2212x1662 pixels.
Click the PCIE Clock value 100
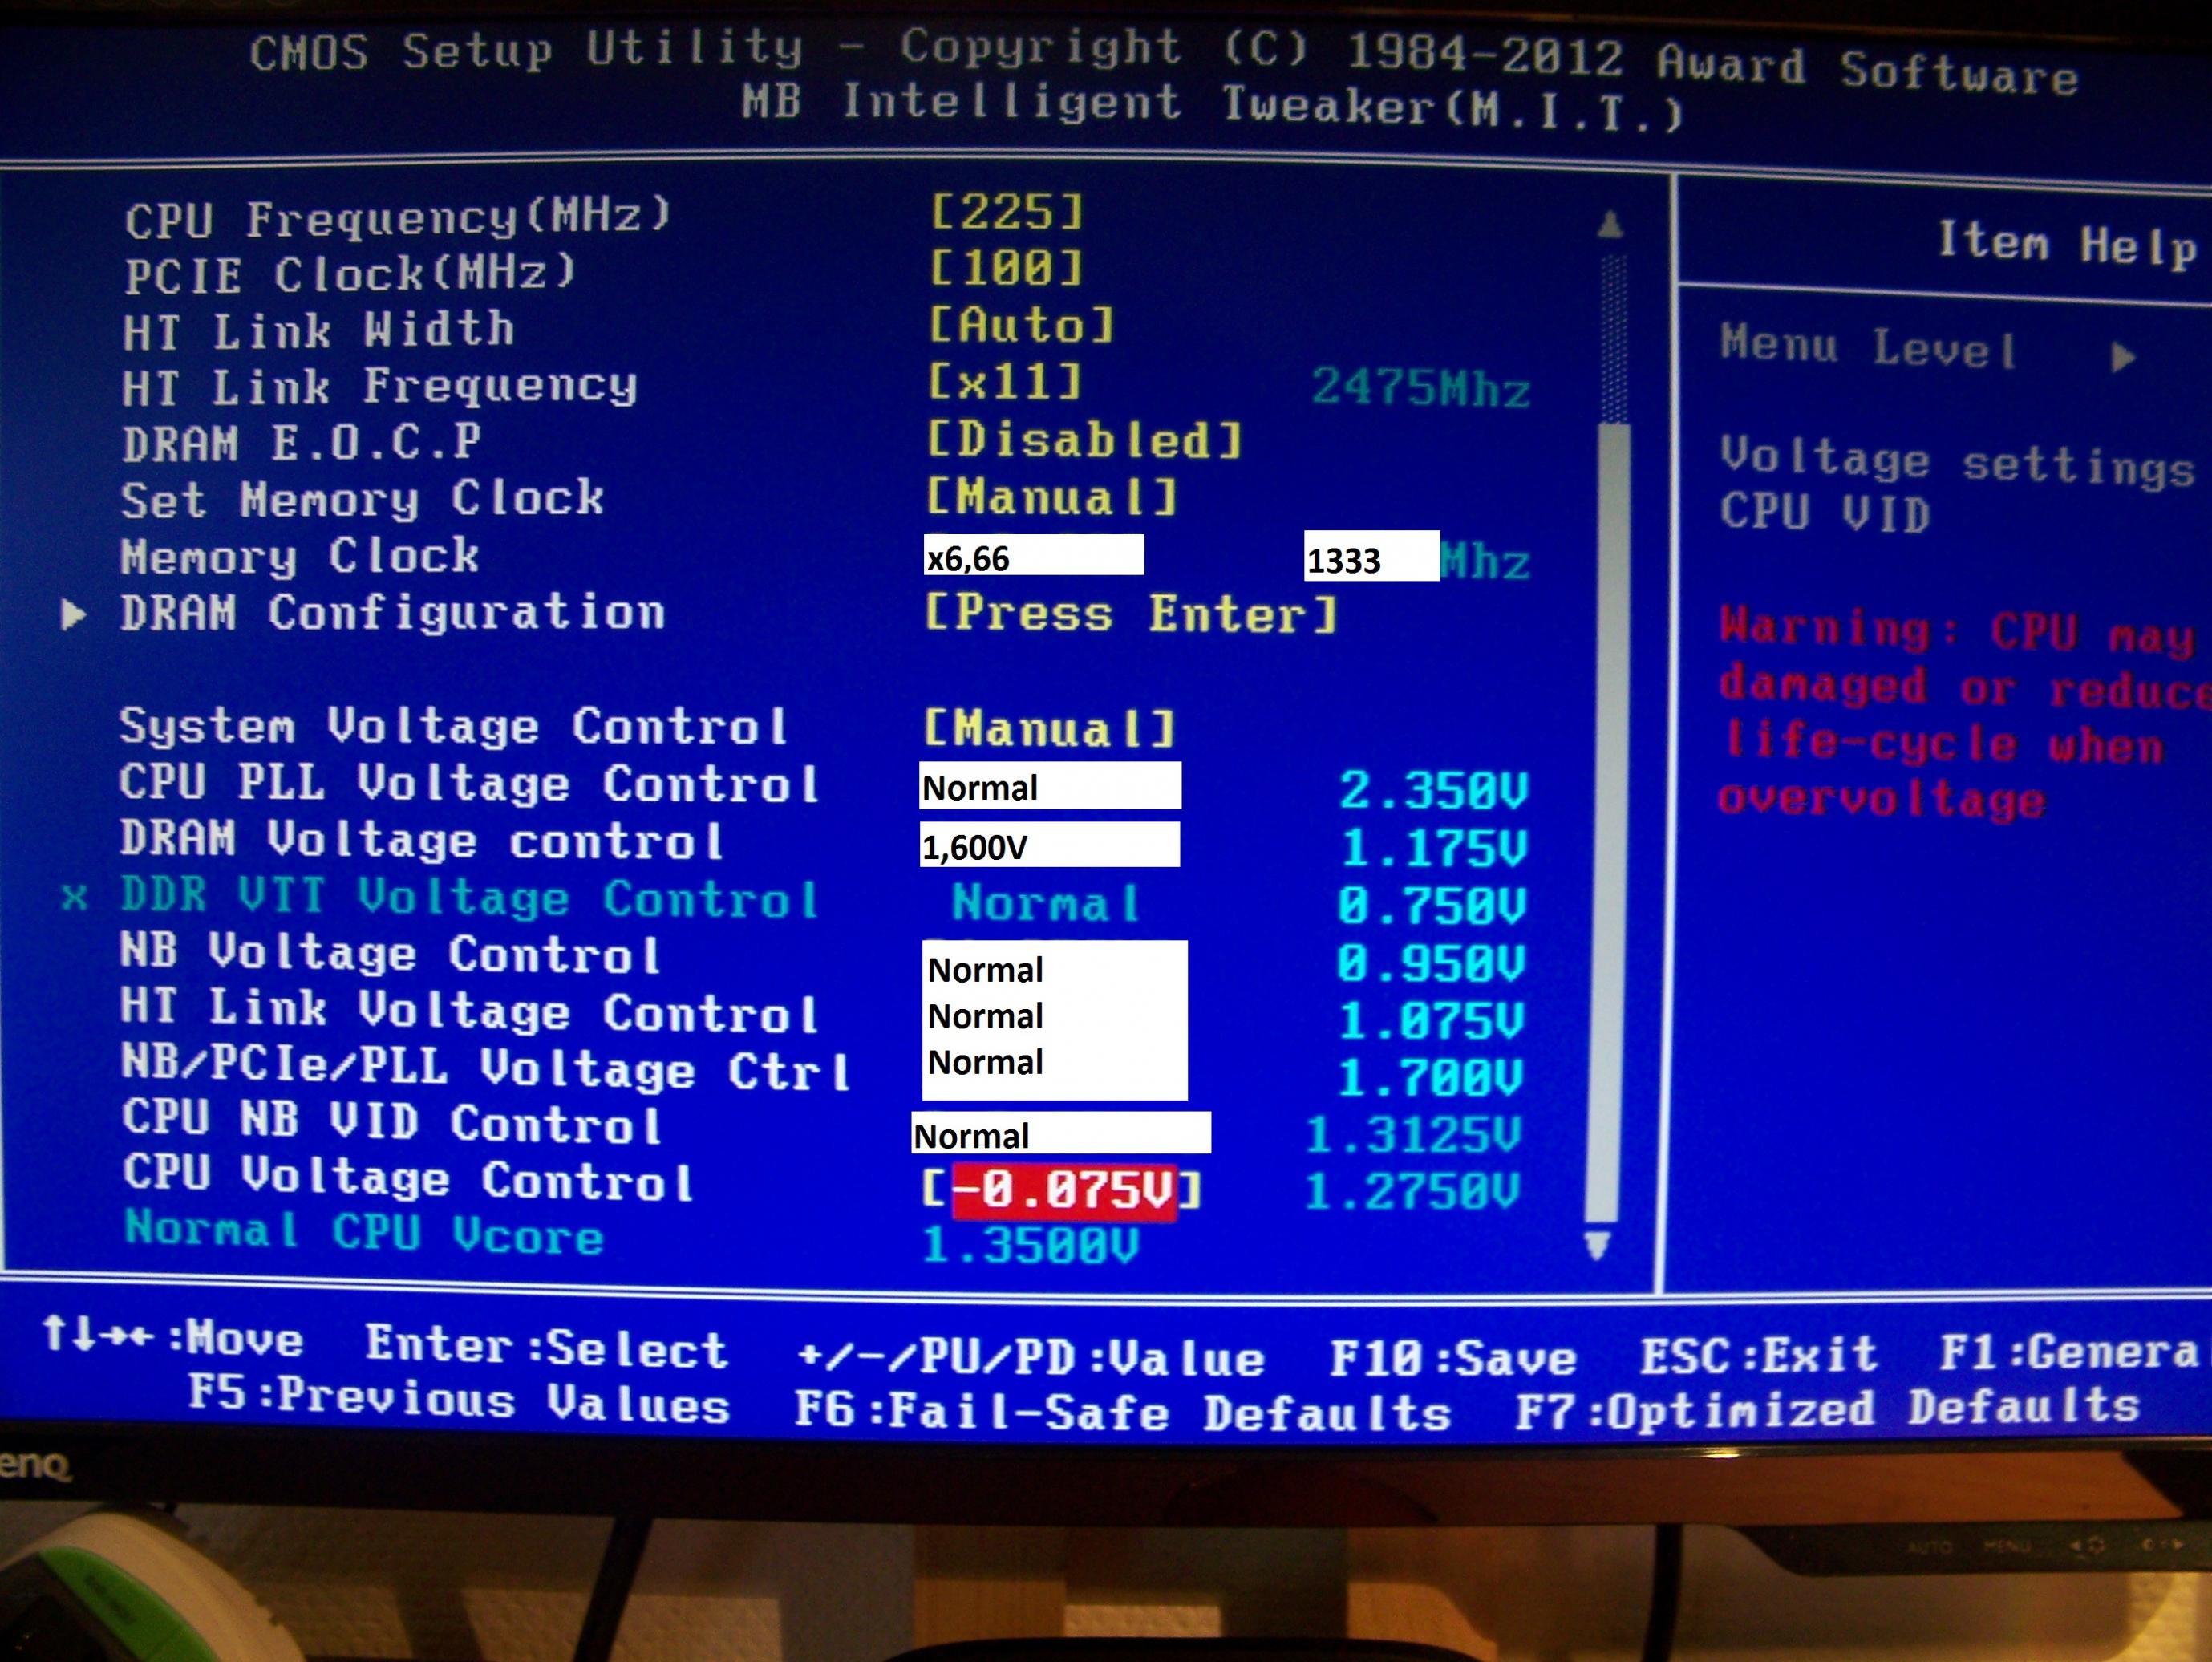pos(1007,269)
